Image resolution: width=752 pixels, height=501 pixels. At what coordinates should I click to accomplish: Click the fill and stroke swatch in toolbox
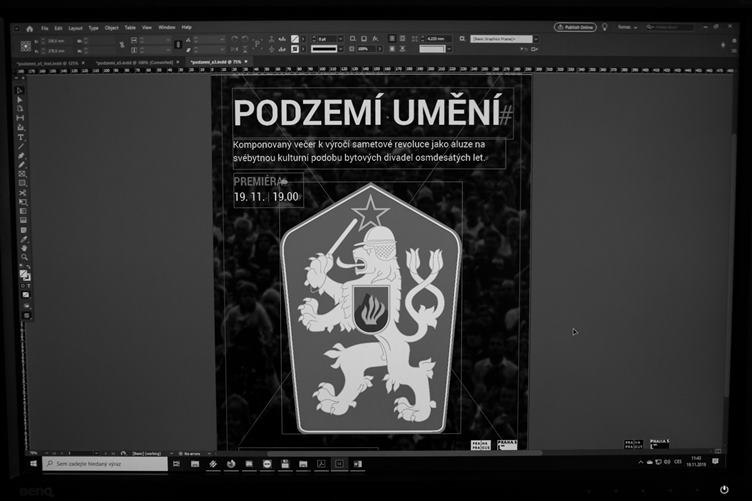pyautogui.click(x=25, y=276)
